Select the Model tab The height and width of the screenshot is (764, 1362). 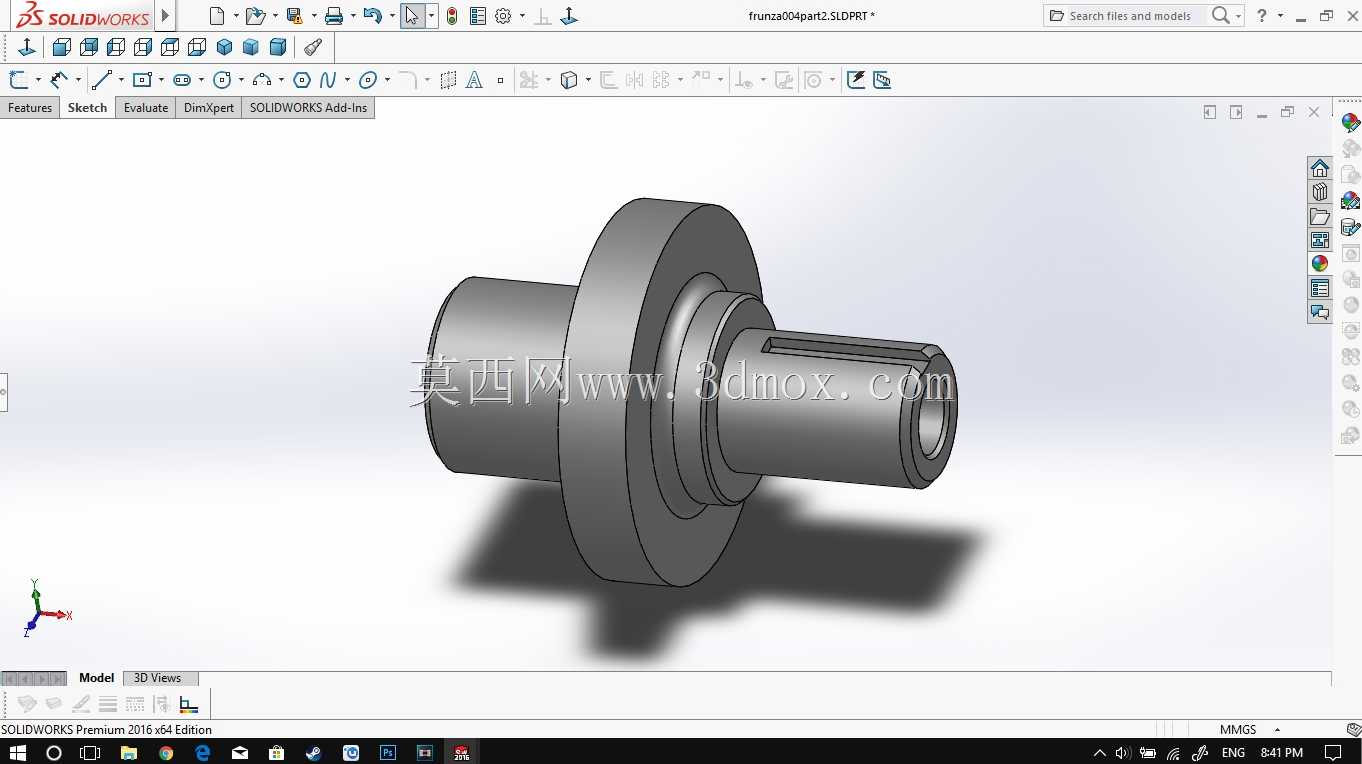(97, 678)
